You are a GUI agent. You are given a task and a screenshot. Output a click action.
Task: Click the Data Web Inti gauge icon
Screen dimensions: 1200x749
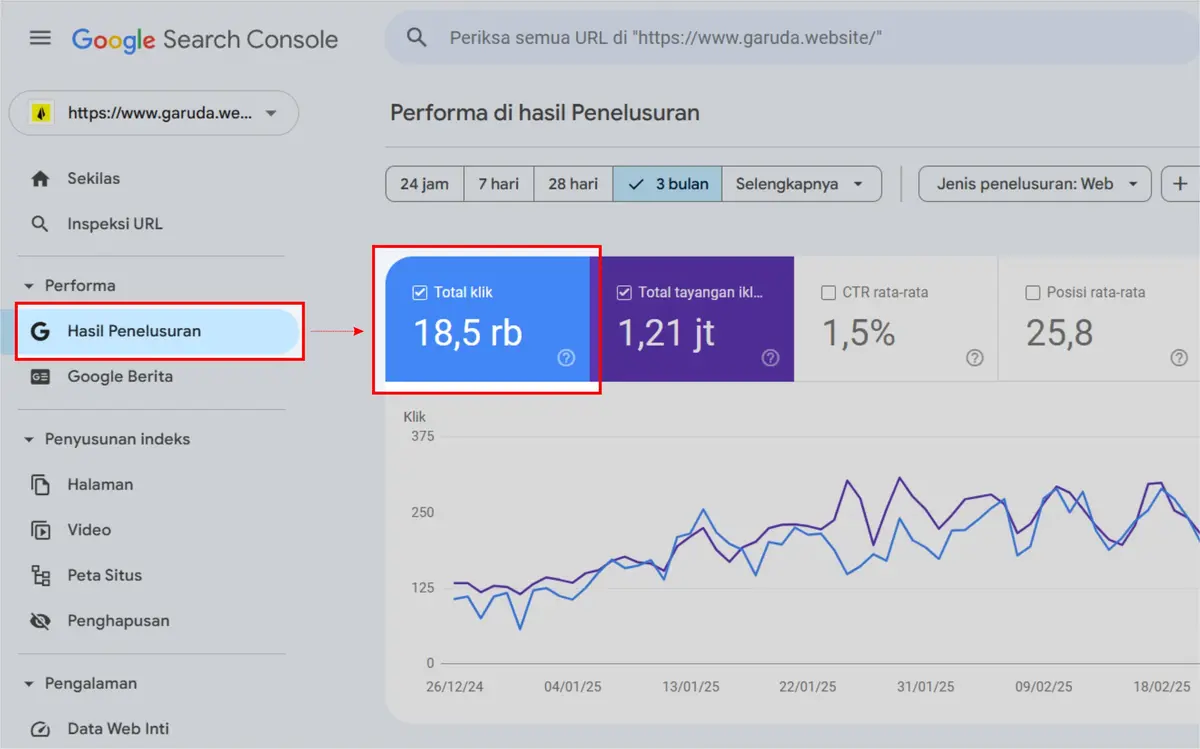40,729
